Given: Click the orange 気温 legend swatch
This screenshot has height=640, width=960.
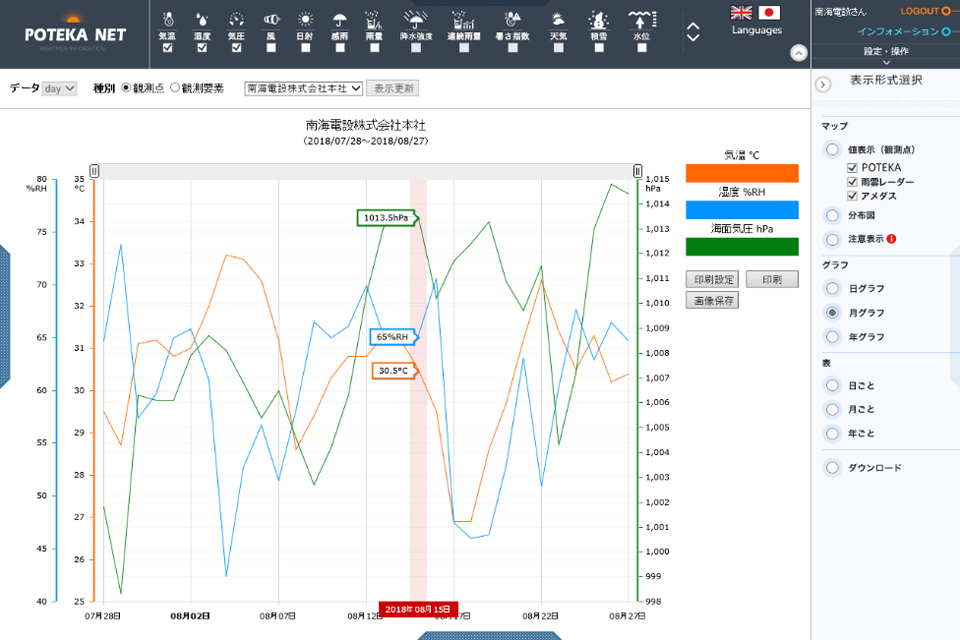Looking at the screenshot, I should 742,173.
